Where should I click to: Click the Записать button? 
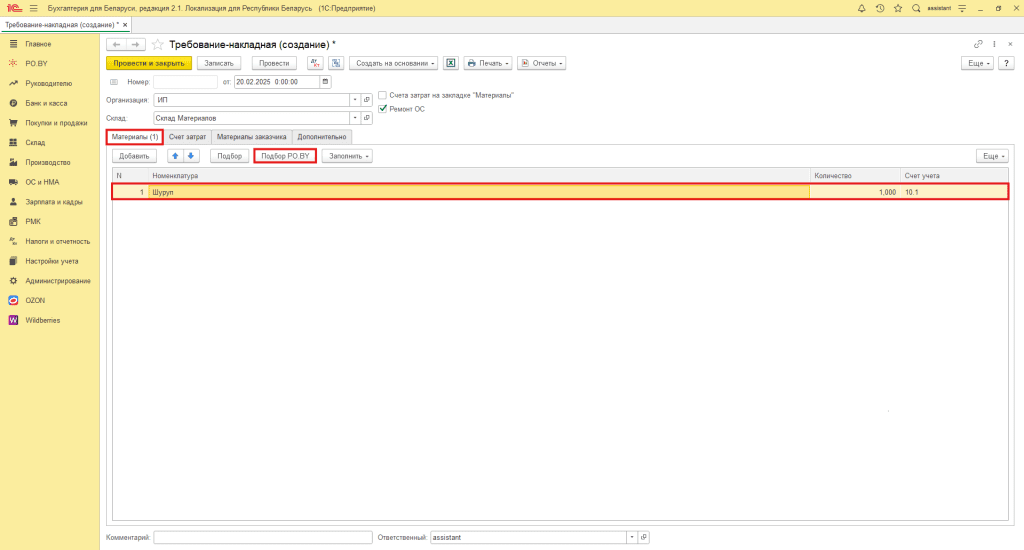pyautogui.click(x=219, y=63)
